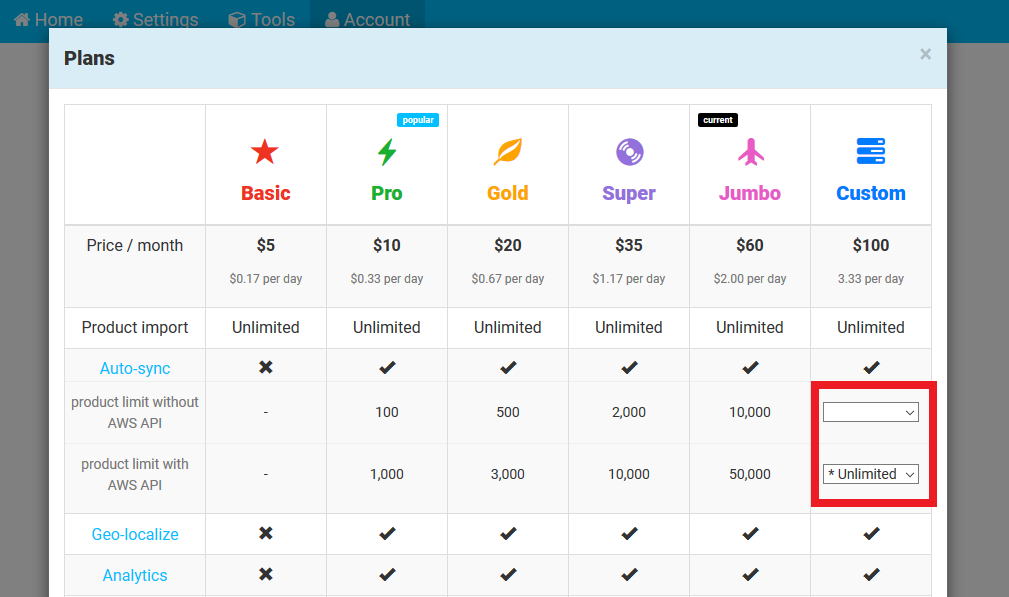Open the '* Unlimited' AWS API dropdown
The width and height of the screenshot is (1009, 597).
coord(871,474)
